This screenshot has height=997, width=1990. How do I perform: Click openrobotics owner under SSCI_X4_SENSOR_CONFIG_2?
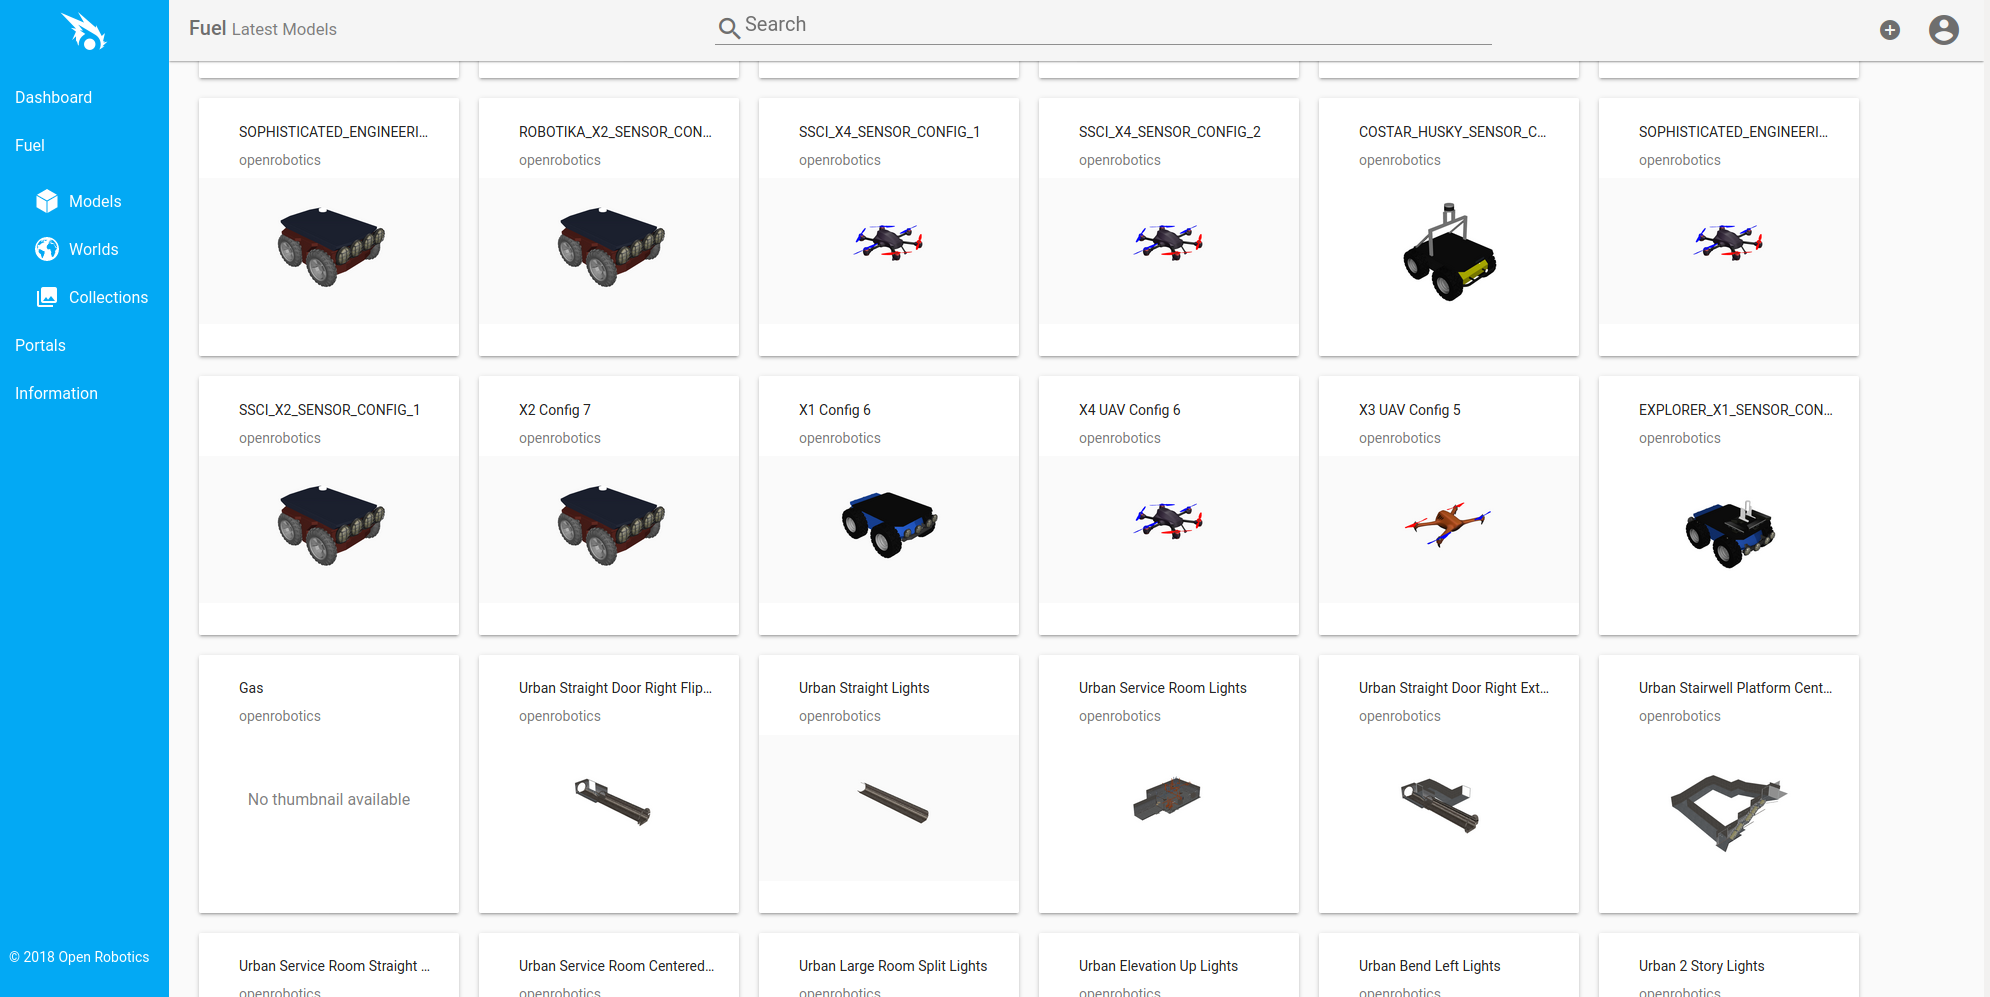(1119, 160)
